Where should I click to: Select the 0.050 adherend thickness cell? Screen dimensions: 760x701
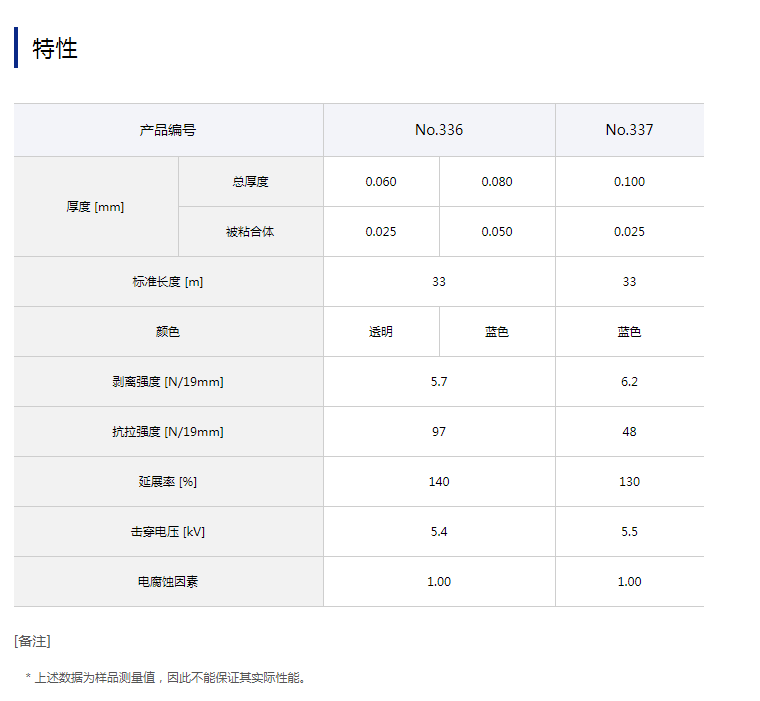(x=497, y=232)
